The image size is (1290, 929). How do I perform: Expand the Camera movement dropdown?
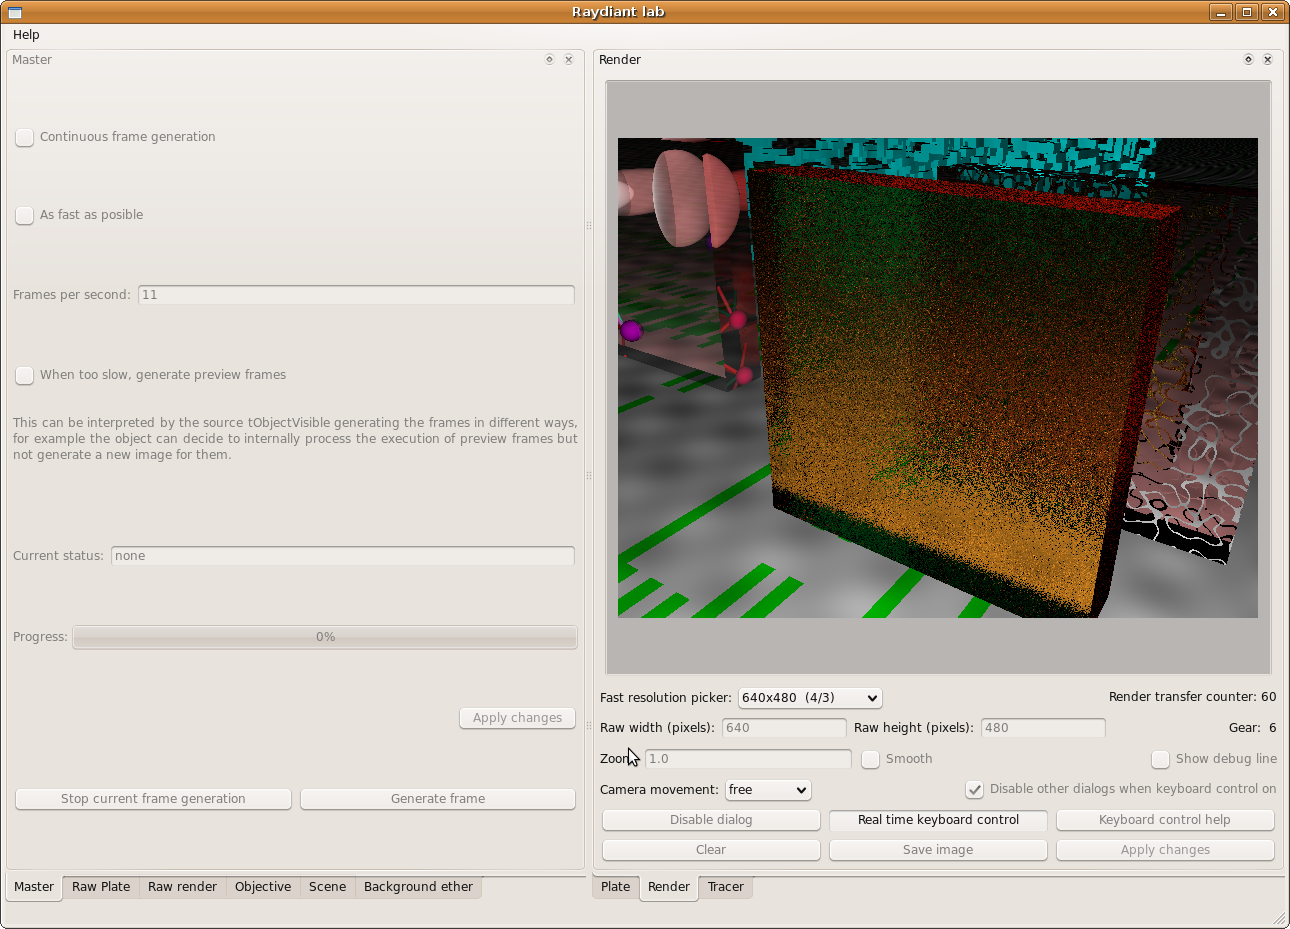[x=768, y=790]
